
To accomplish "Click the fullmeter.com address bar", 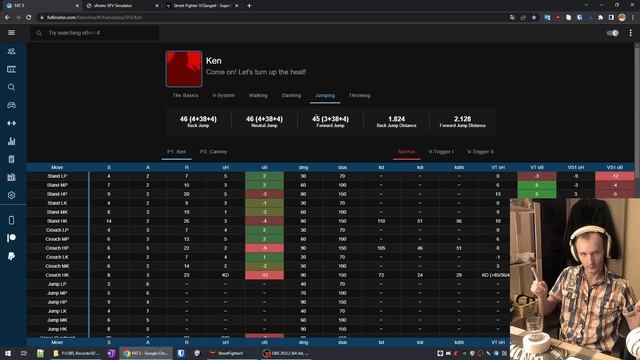I will pos(269,18).
